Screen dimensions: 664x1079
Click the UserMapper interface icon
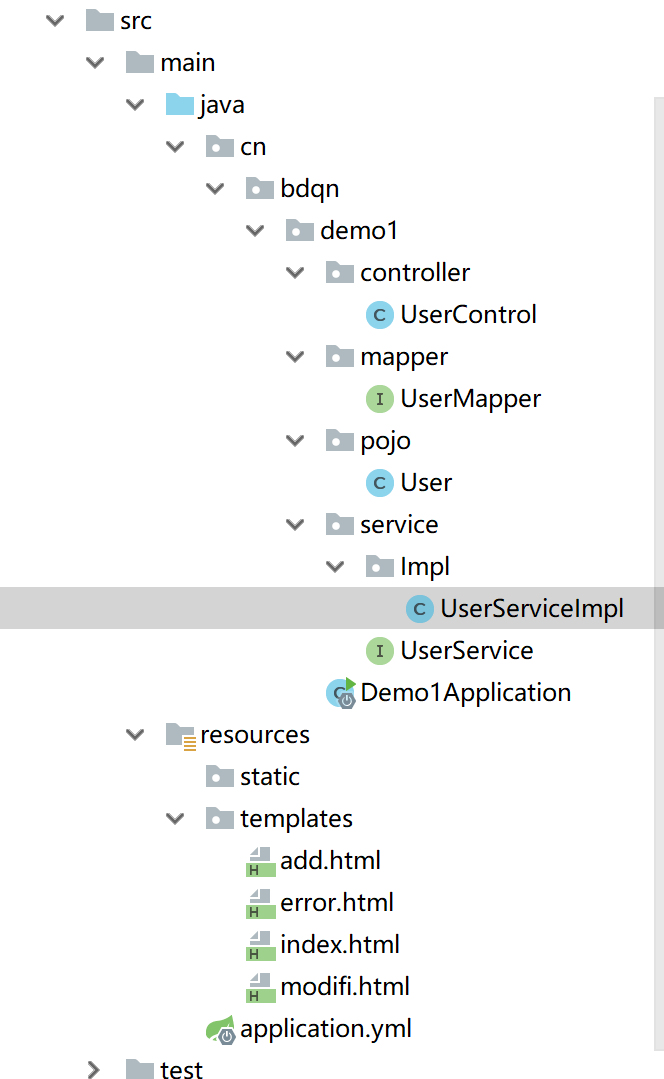click(379, 399)
